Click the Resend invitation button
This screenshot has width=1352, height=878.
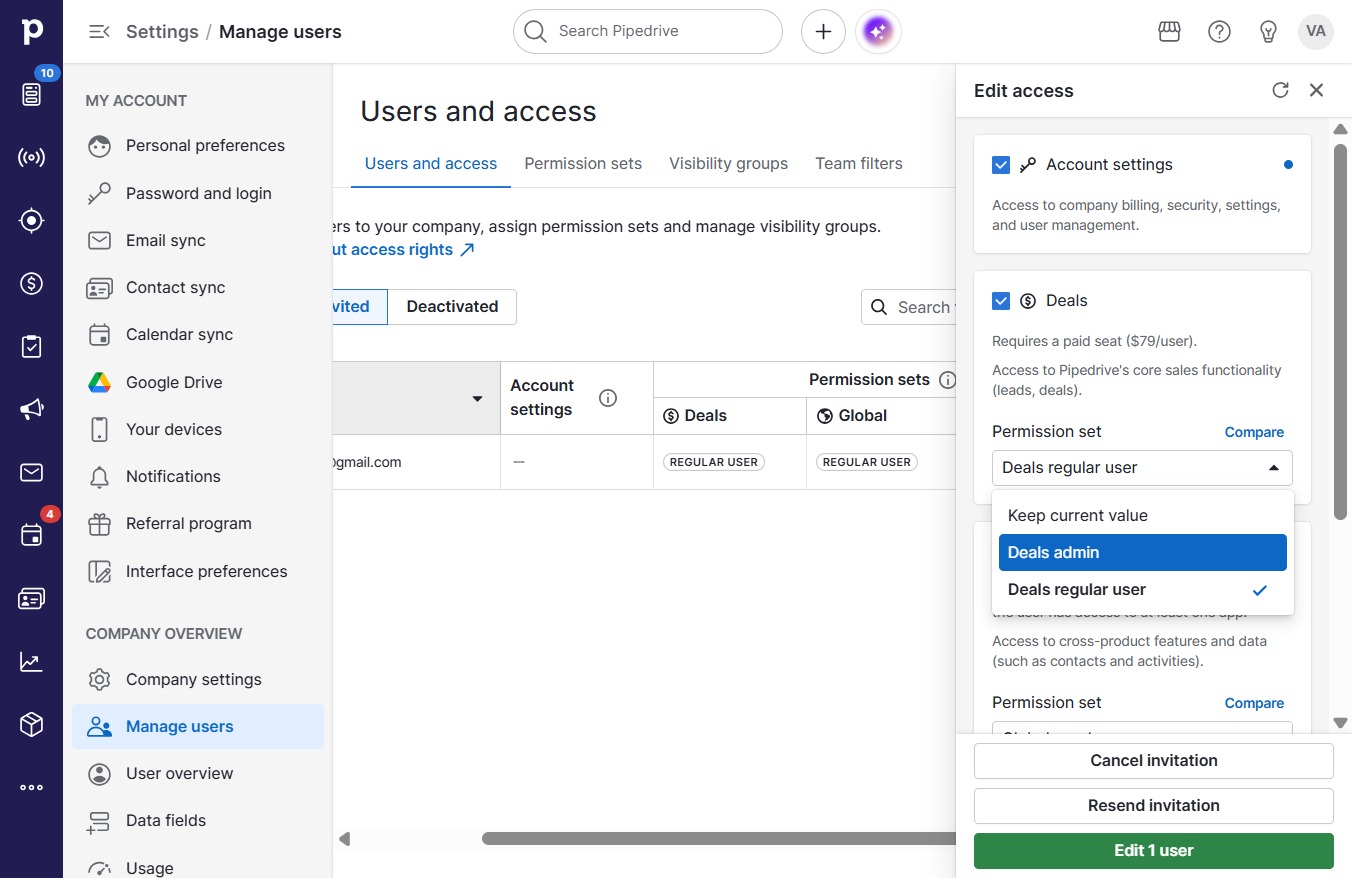tap(1154, 806)
